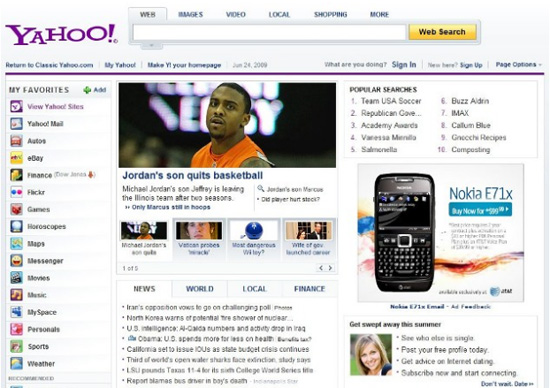Open the MORE search category menu
This screenshot has width=550, height=388.
click(379, 14)
